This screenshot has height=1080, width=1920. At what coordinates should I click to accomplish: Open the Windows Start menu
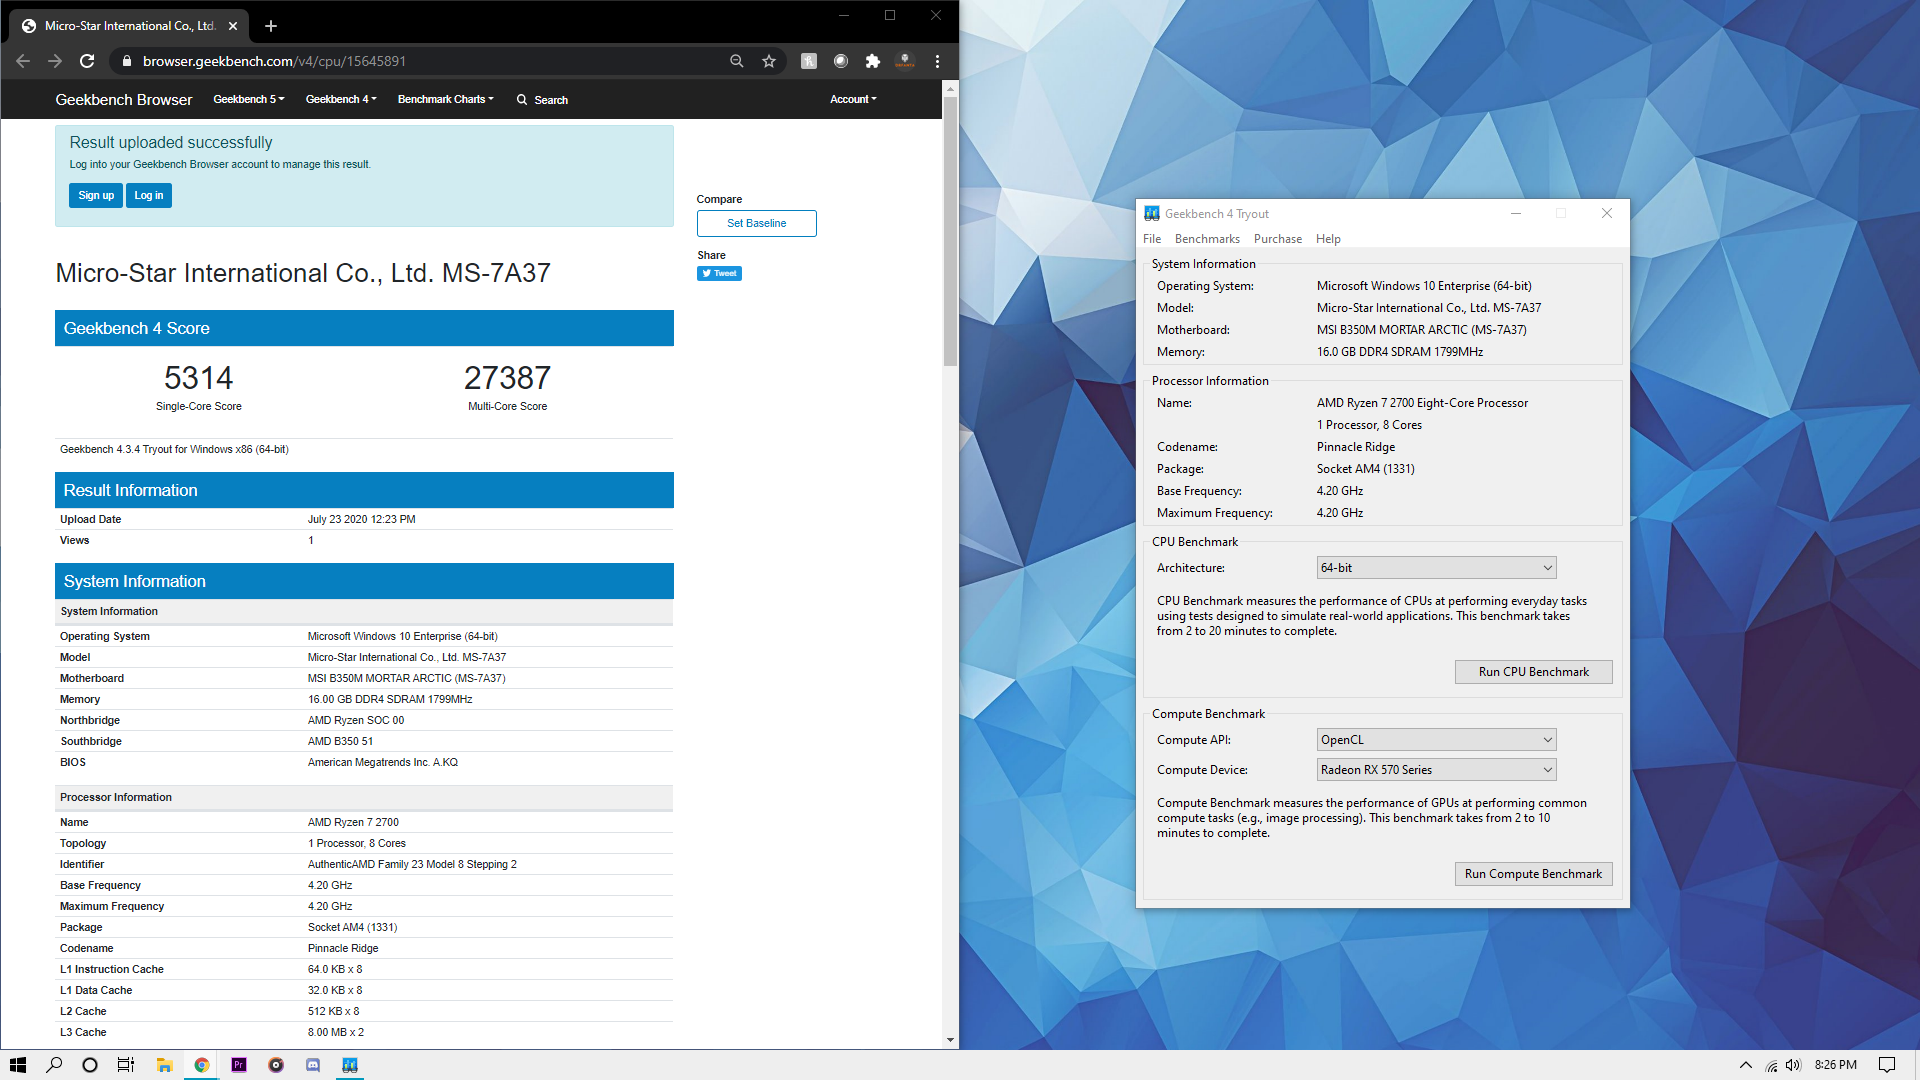[18, 1065]
